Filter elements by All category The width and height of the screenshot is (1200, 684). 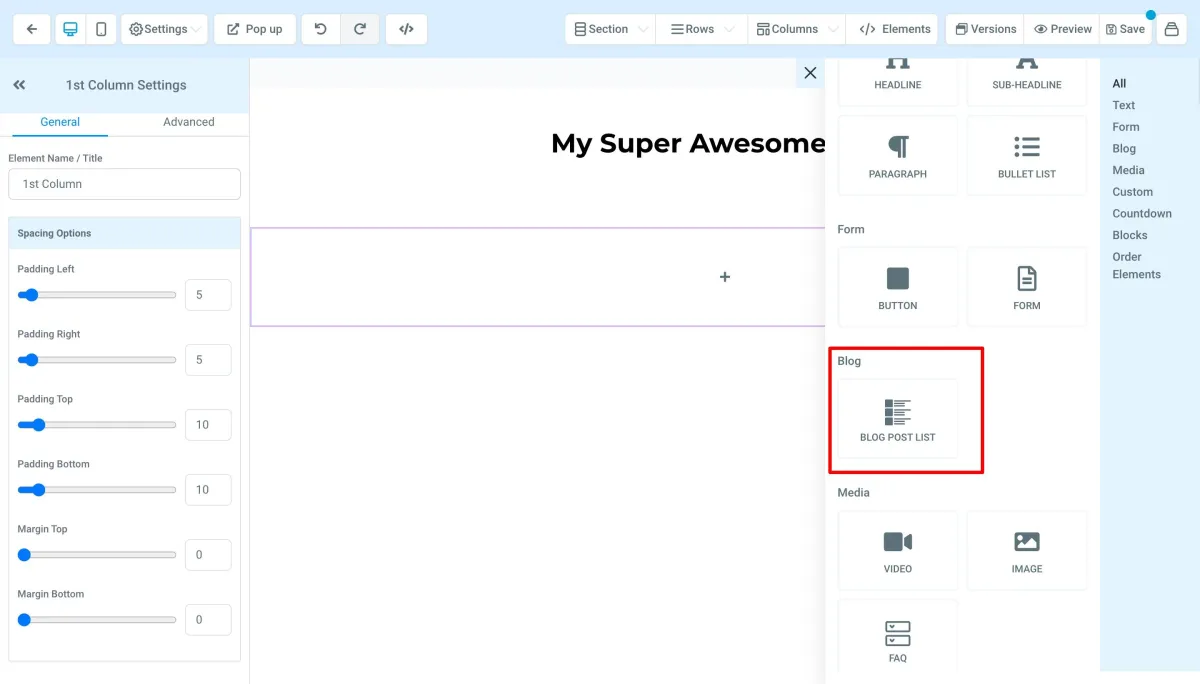click(x=1119, y=83)
